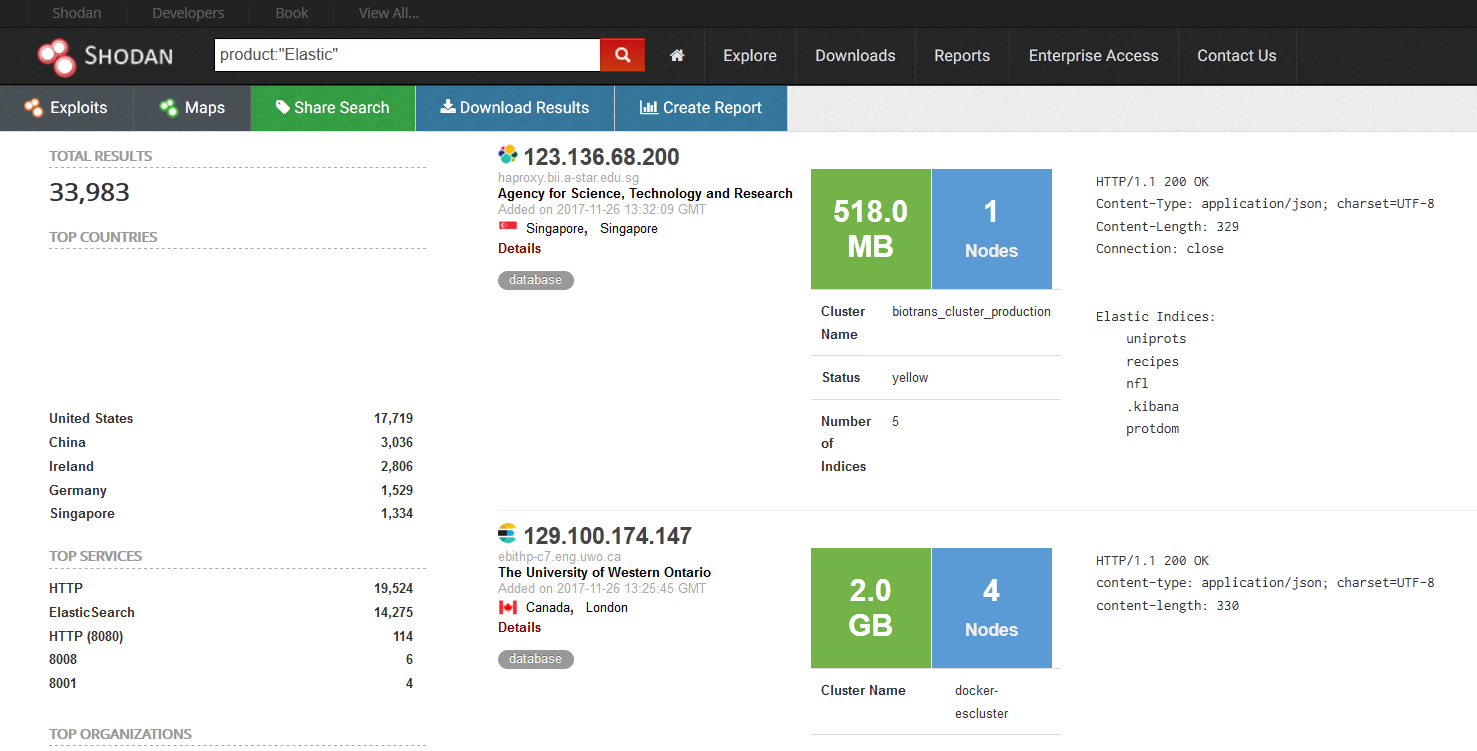Click the Shodan logo icon

(x=57, y=56)
